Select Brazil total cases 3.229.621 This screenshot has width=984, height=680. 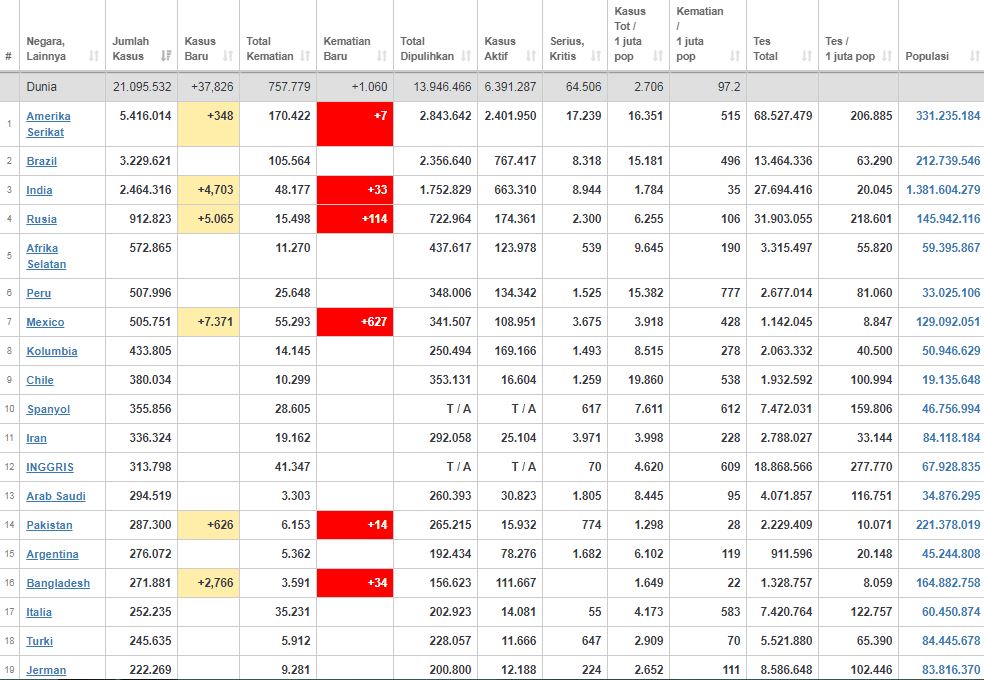[145, 161]
